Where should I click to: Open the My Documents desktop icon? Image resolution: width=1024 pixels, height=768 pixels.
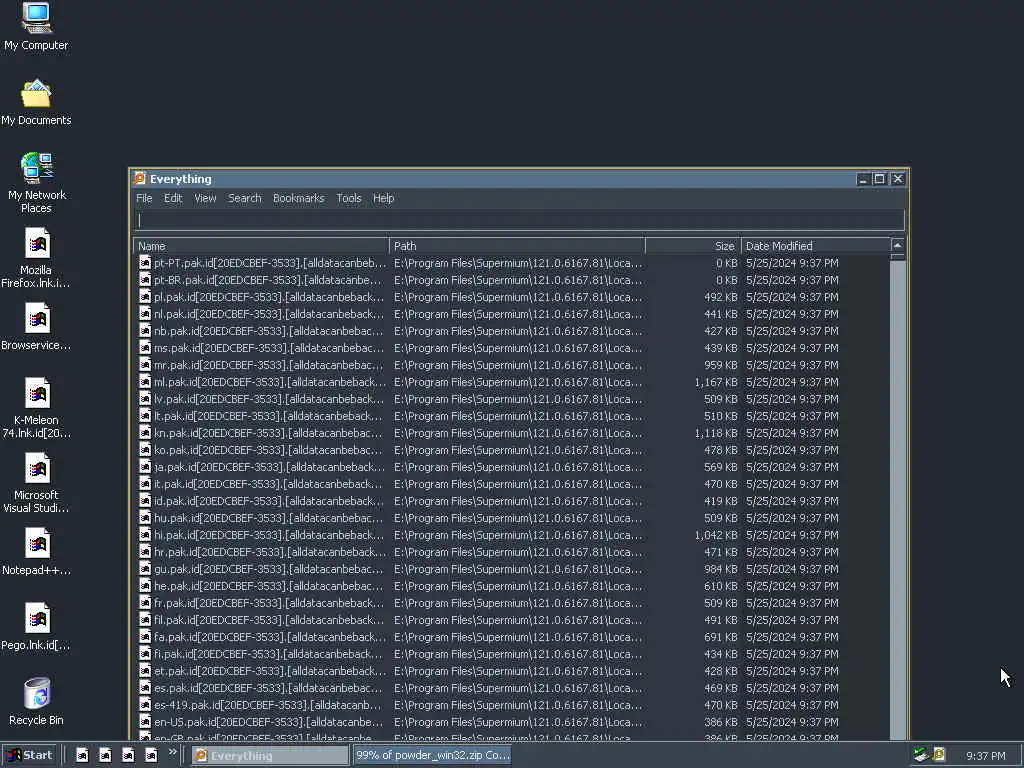37,94
